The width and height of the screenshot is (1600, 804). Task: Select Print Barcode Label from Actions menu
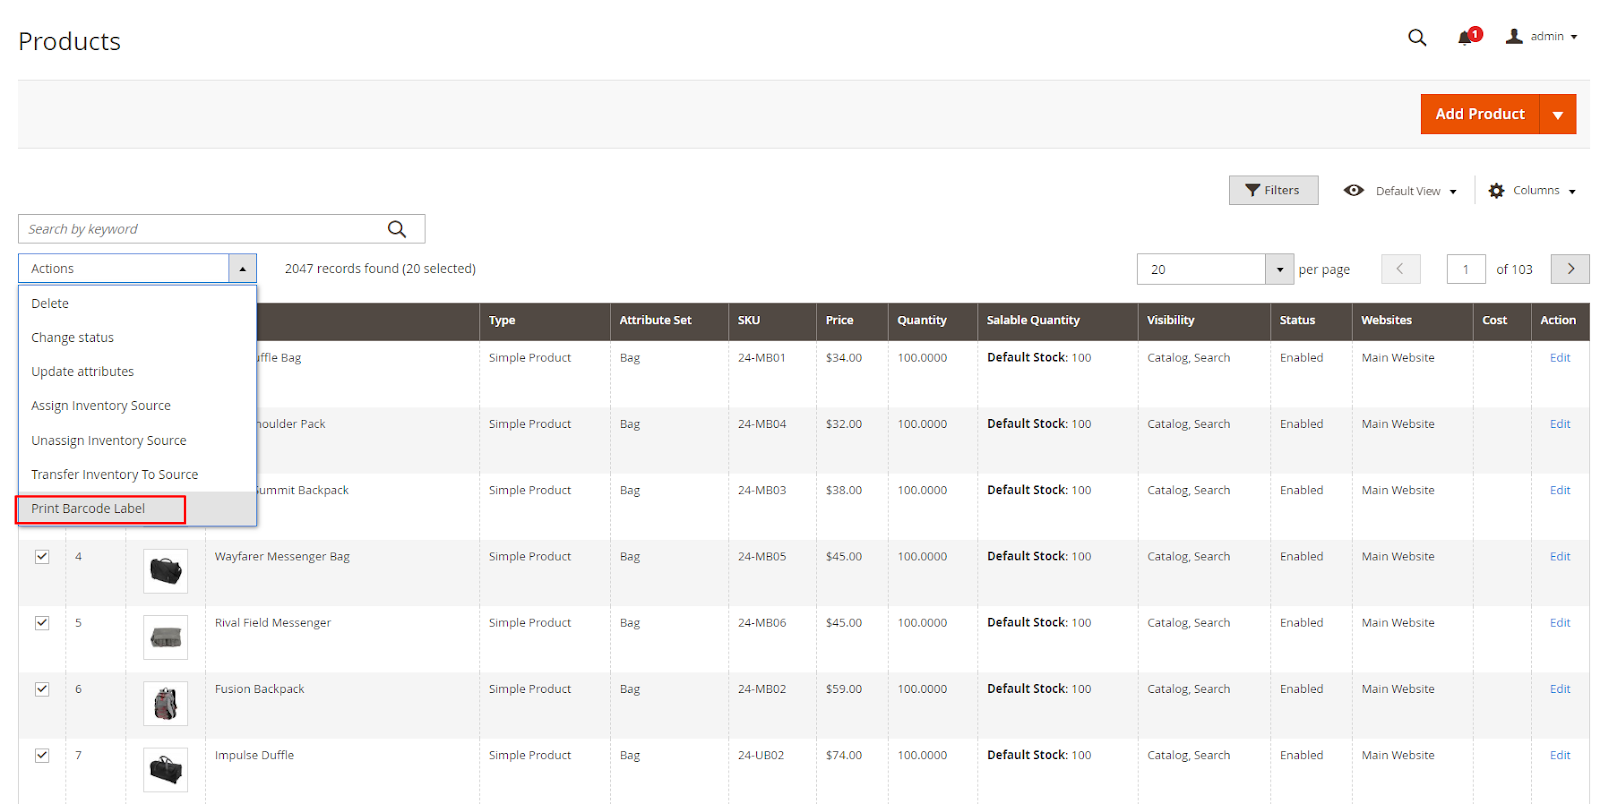[88, 509]
